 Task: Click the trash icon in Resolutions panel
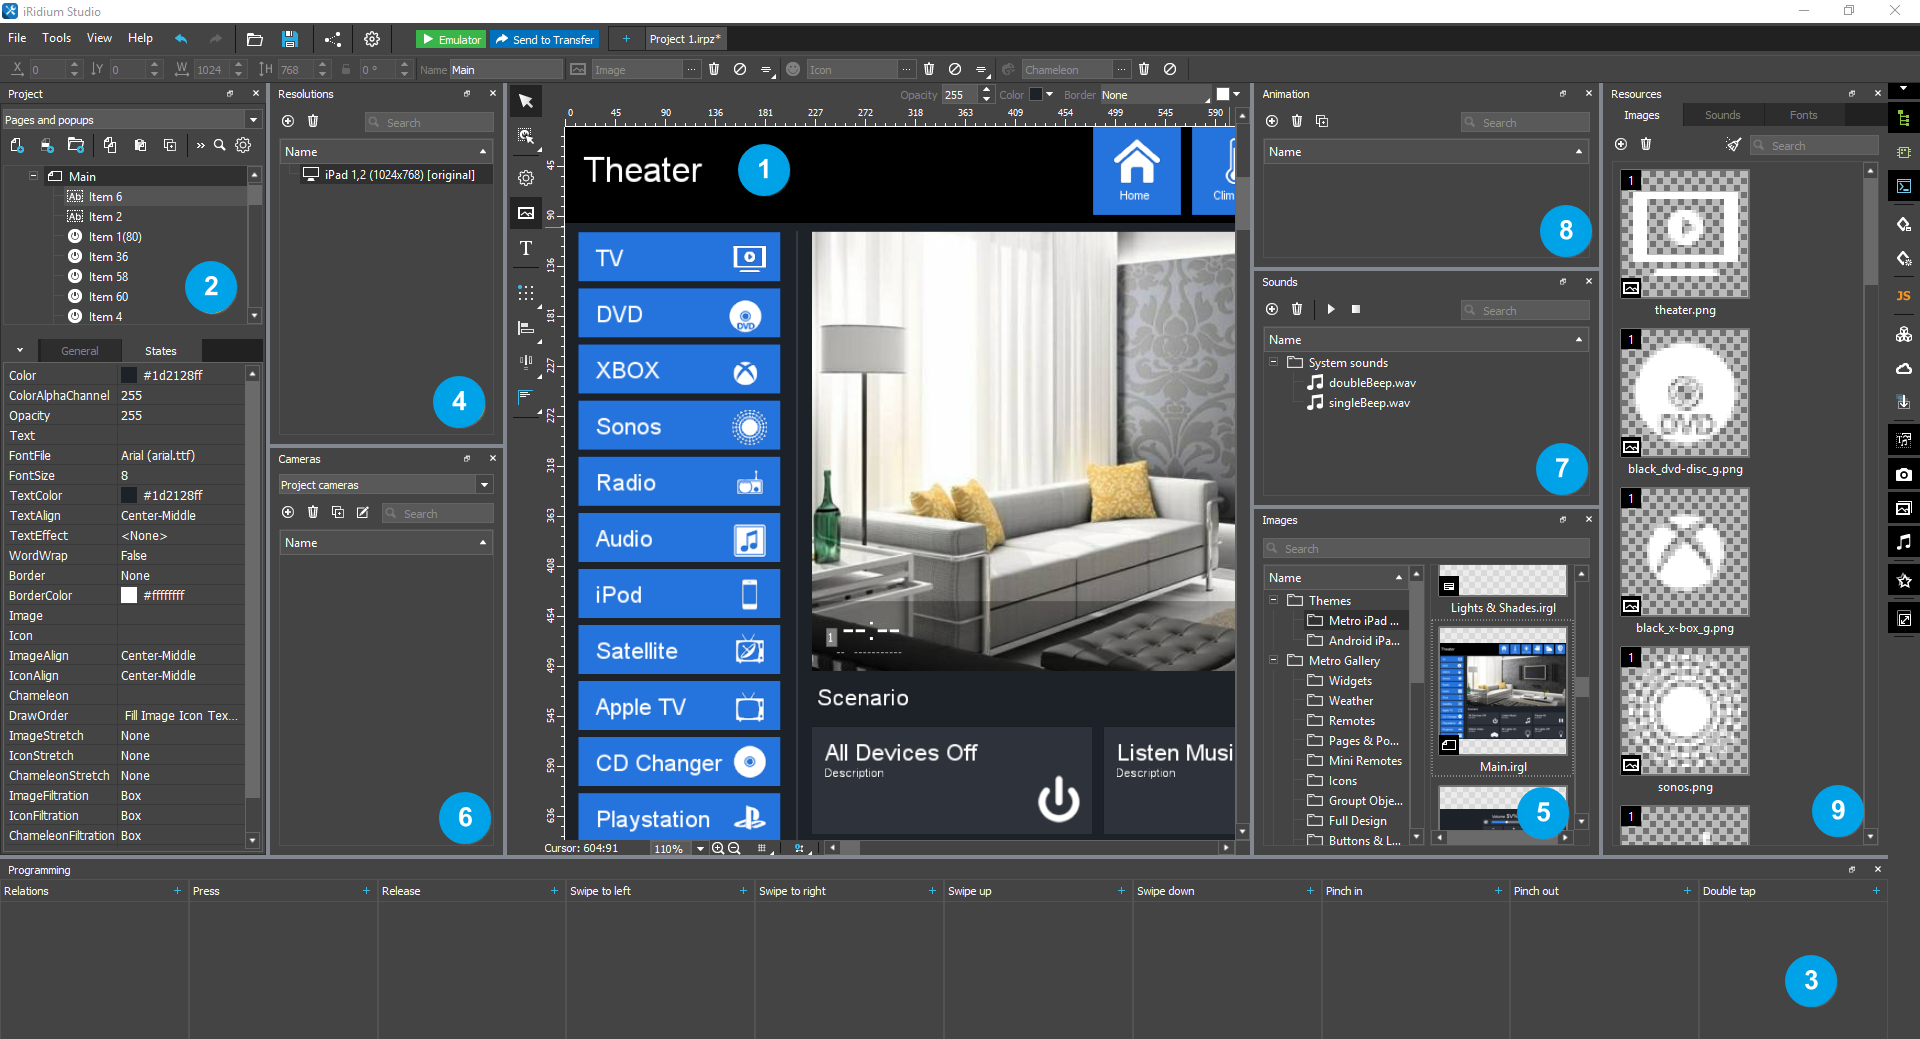(x=313, y=121)
